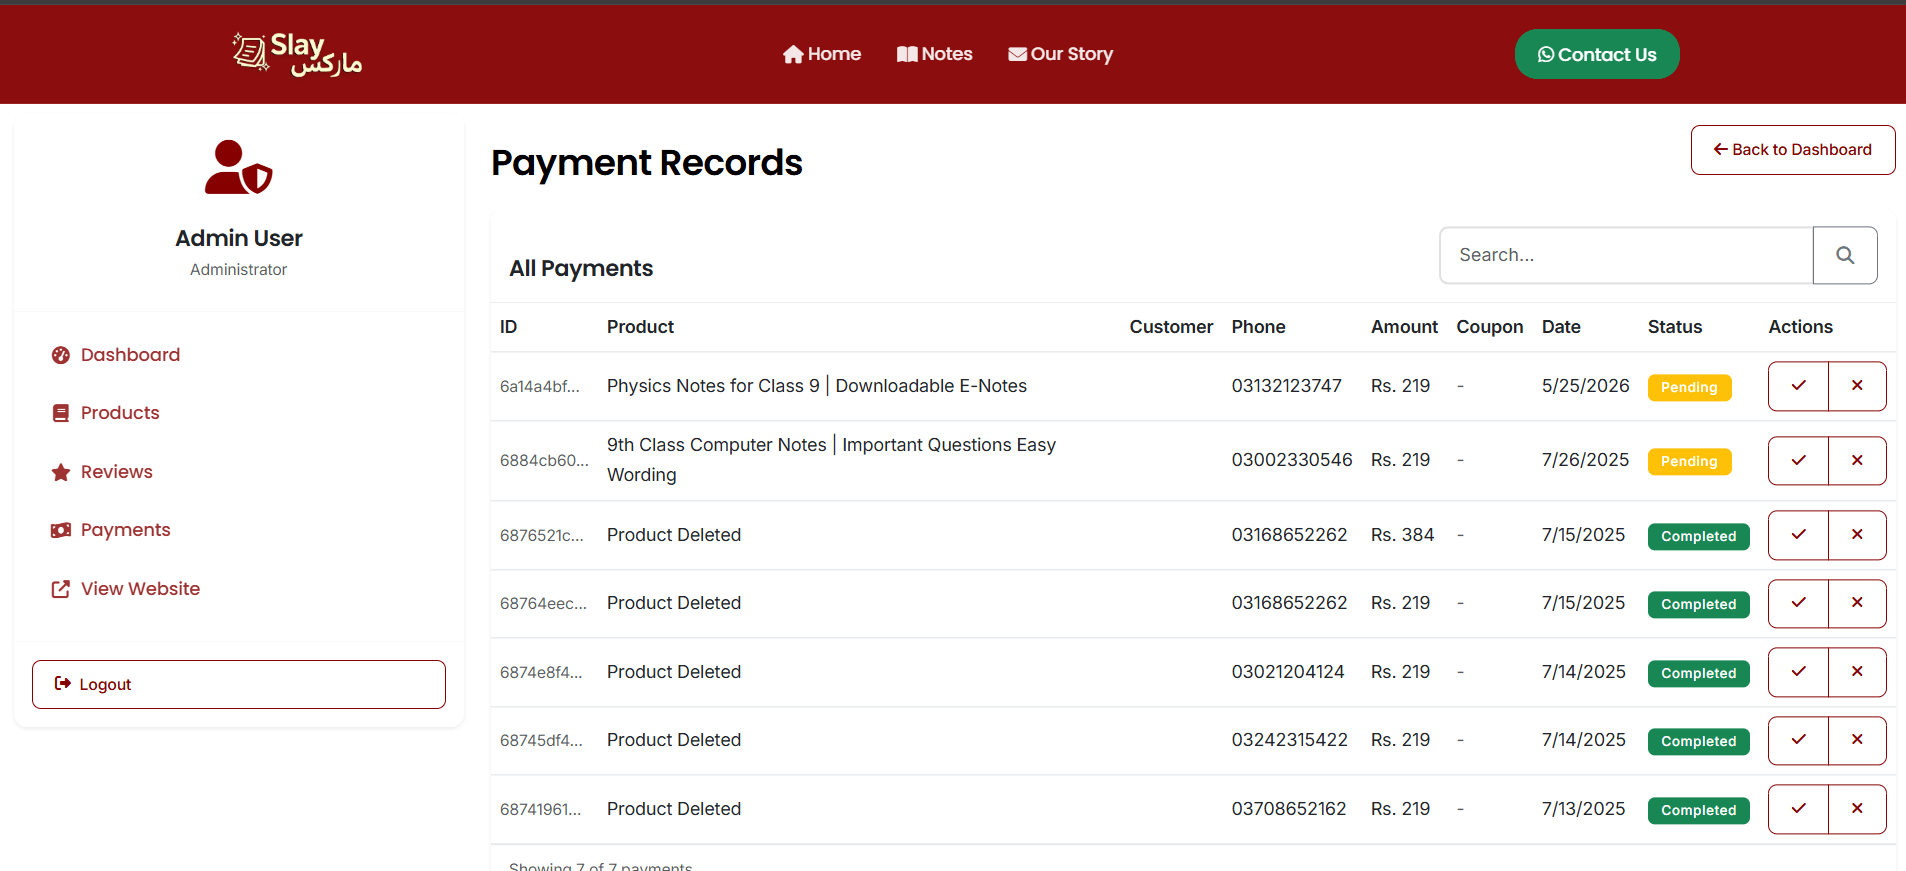Click the Product column header

(640, 327)
